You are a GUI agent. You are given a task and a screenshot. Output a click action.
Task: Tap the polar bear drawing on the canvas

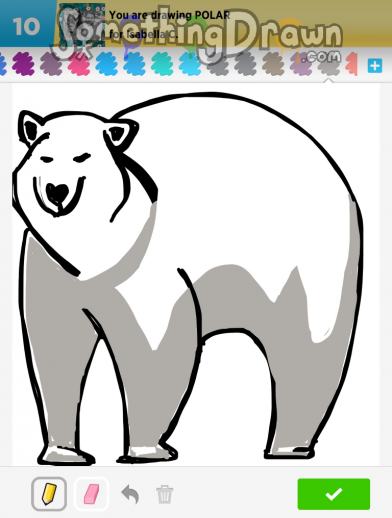click(188, 278)
